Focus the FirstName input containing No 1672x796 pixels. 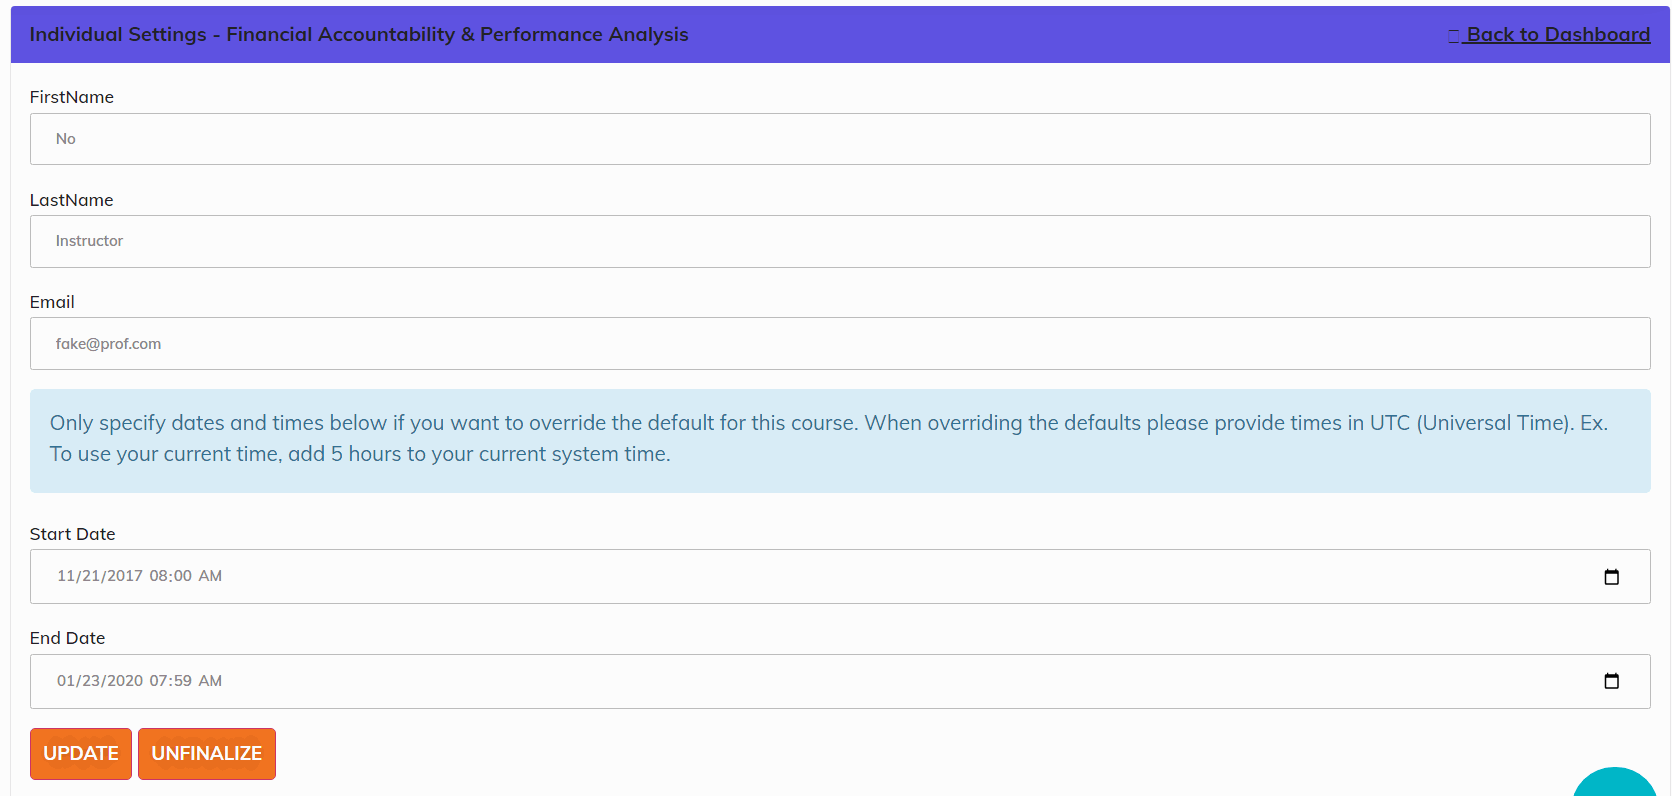(x=840, y=139)
